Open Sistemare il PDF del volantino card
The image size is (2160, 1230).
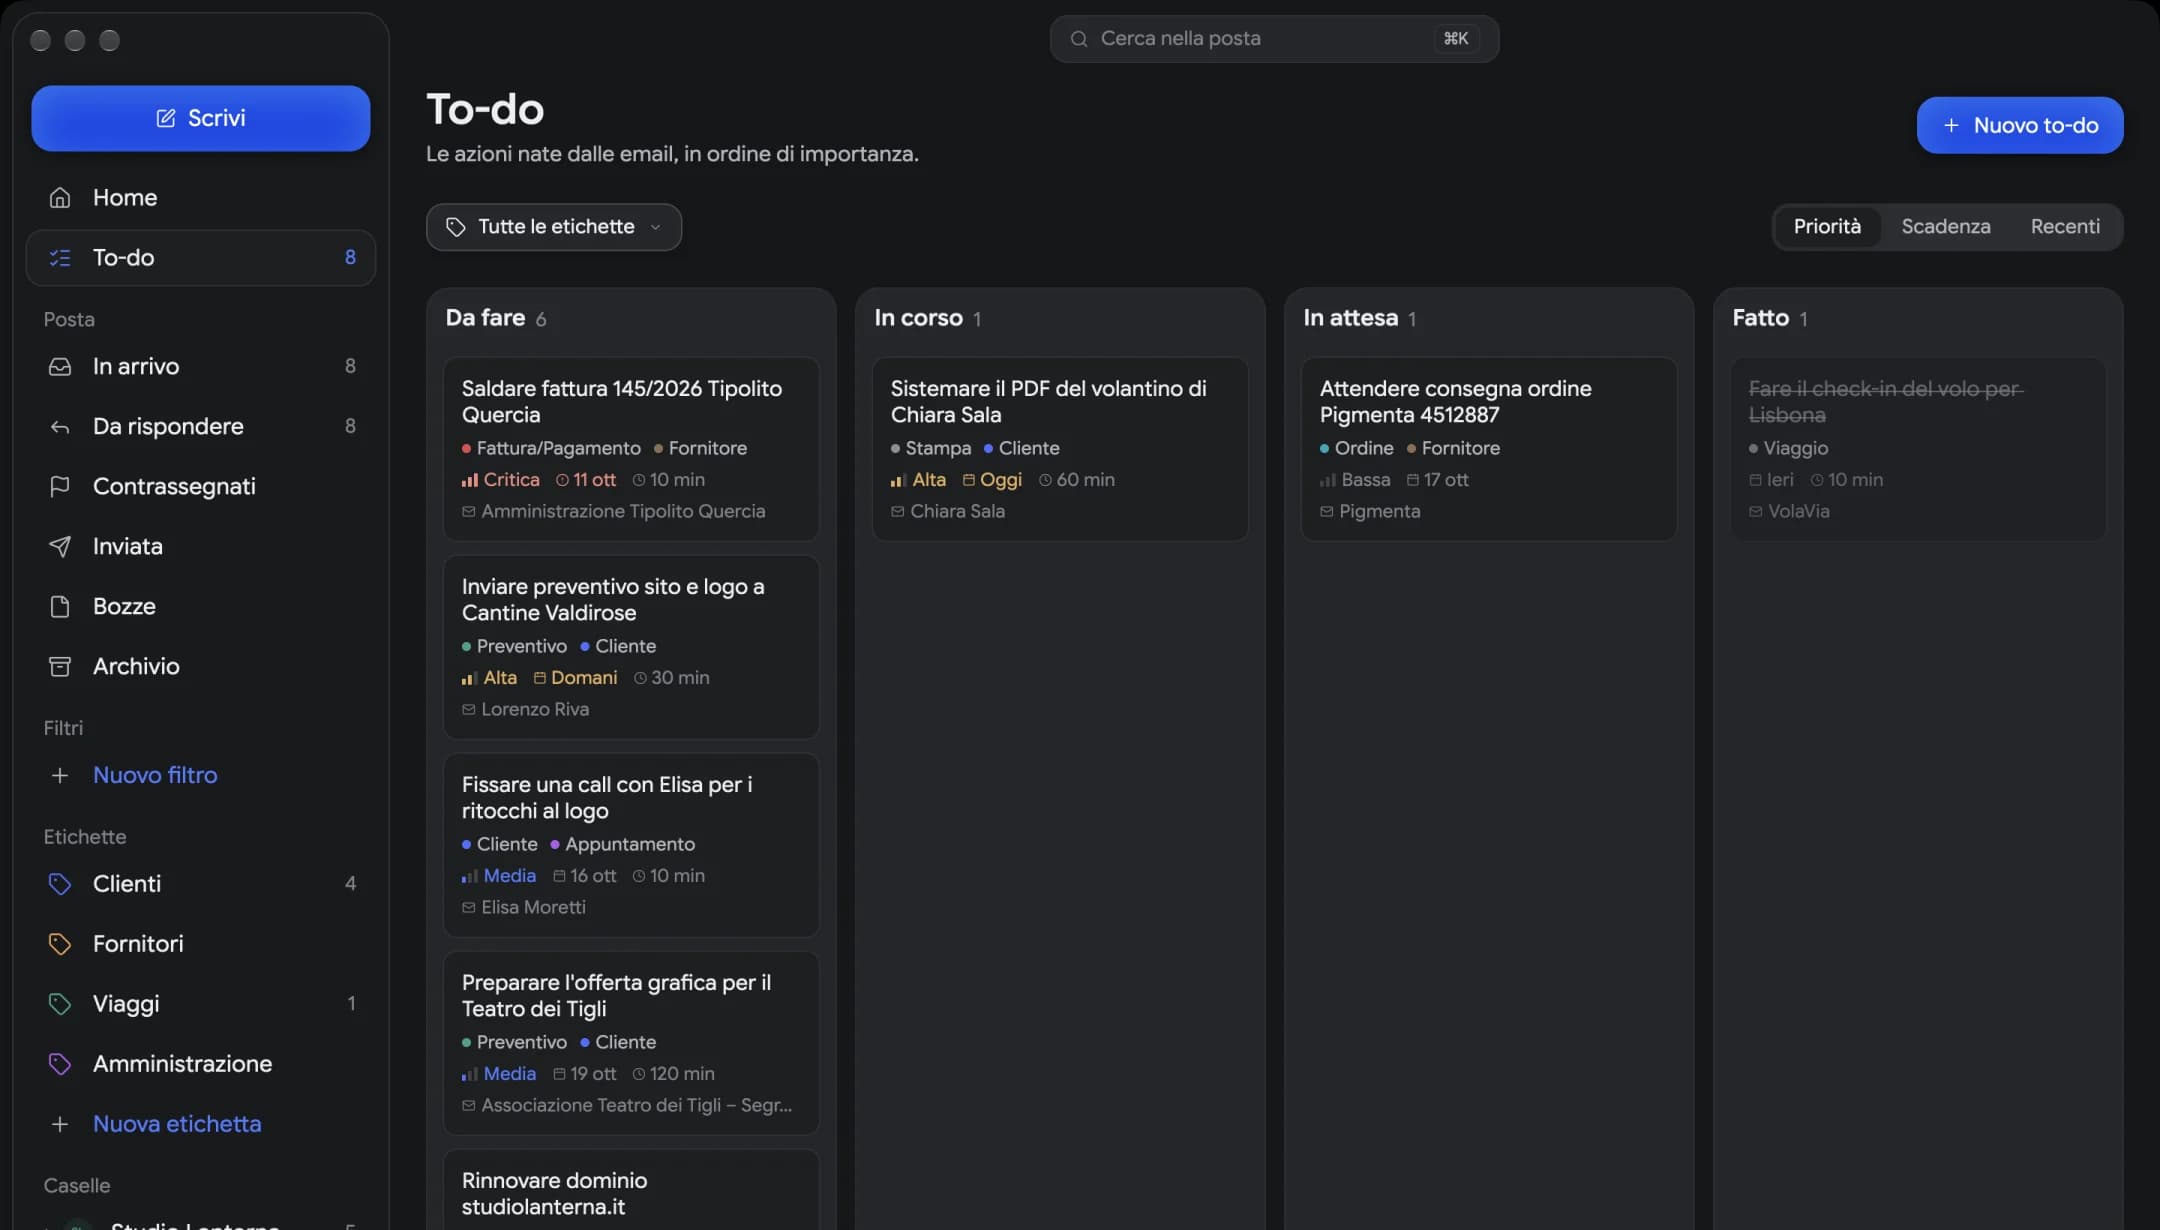coord(1060,449)
